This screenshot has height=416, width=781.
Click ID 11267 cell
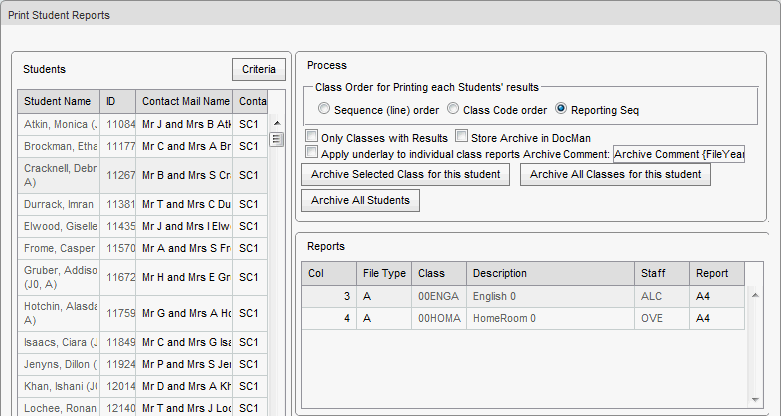click(118, 175)
